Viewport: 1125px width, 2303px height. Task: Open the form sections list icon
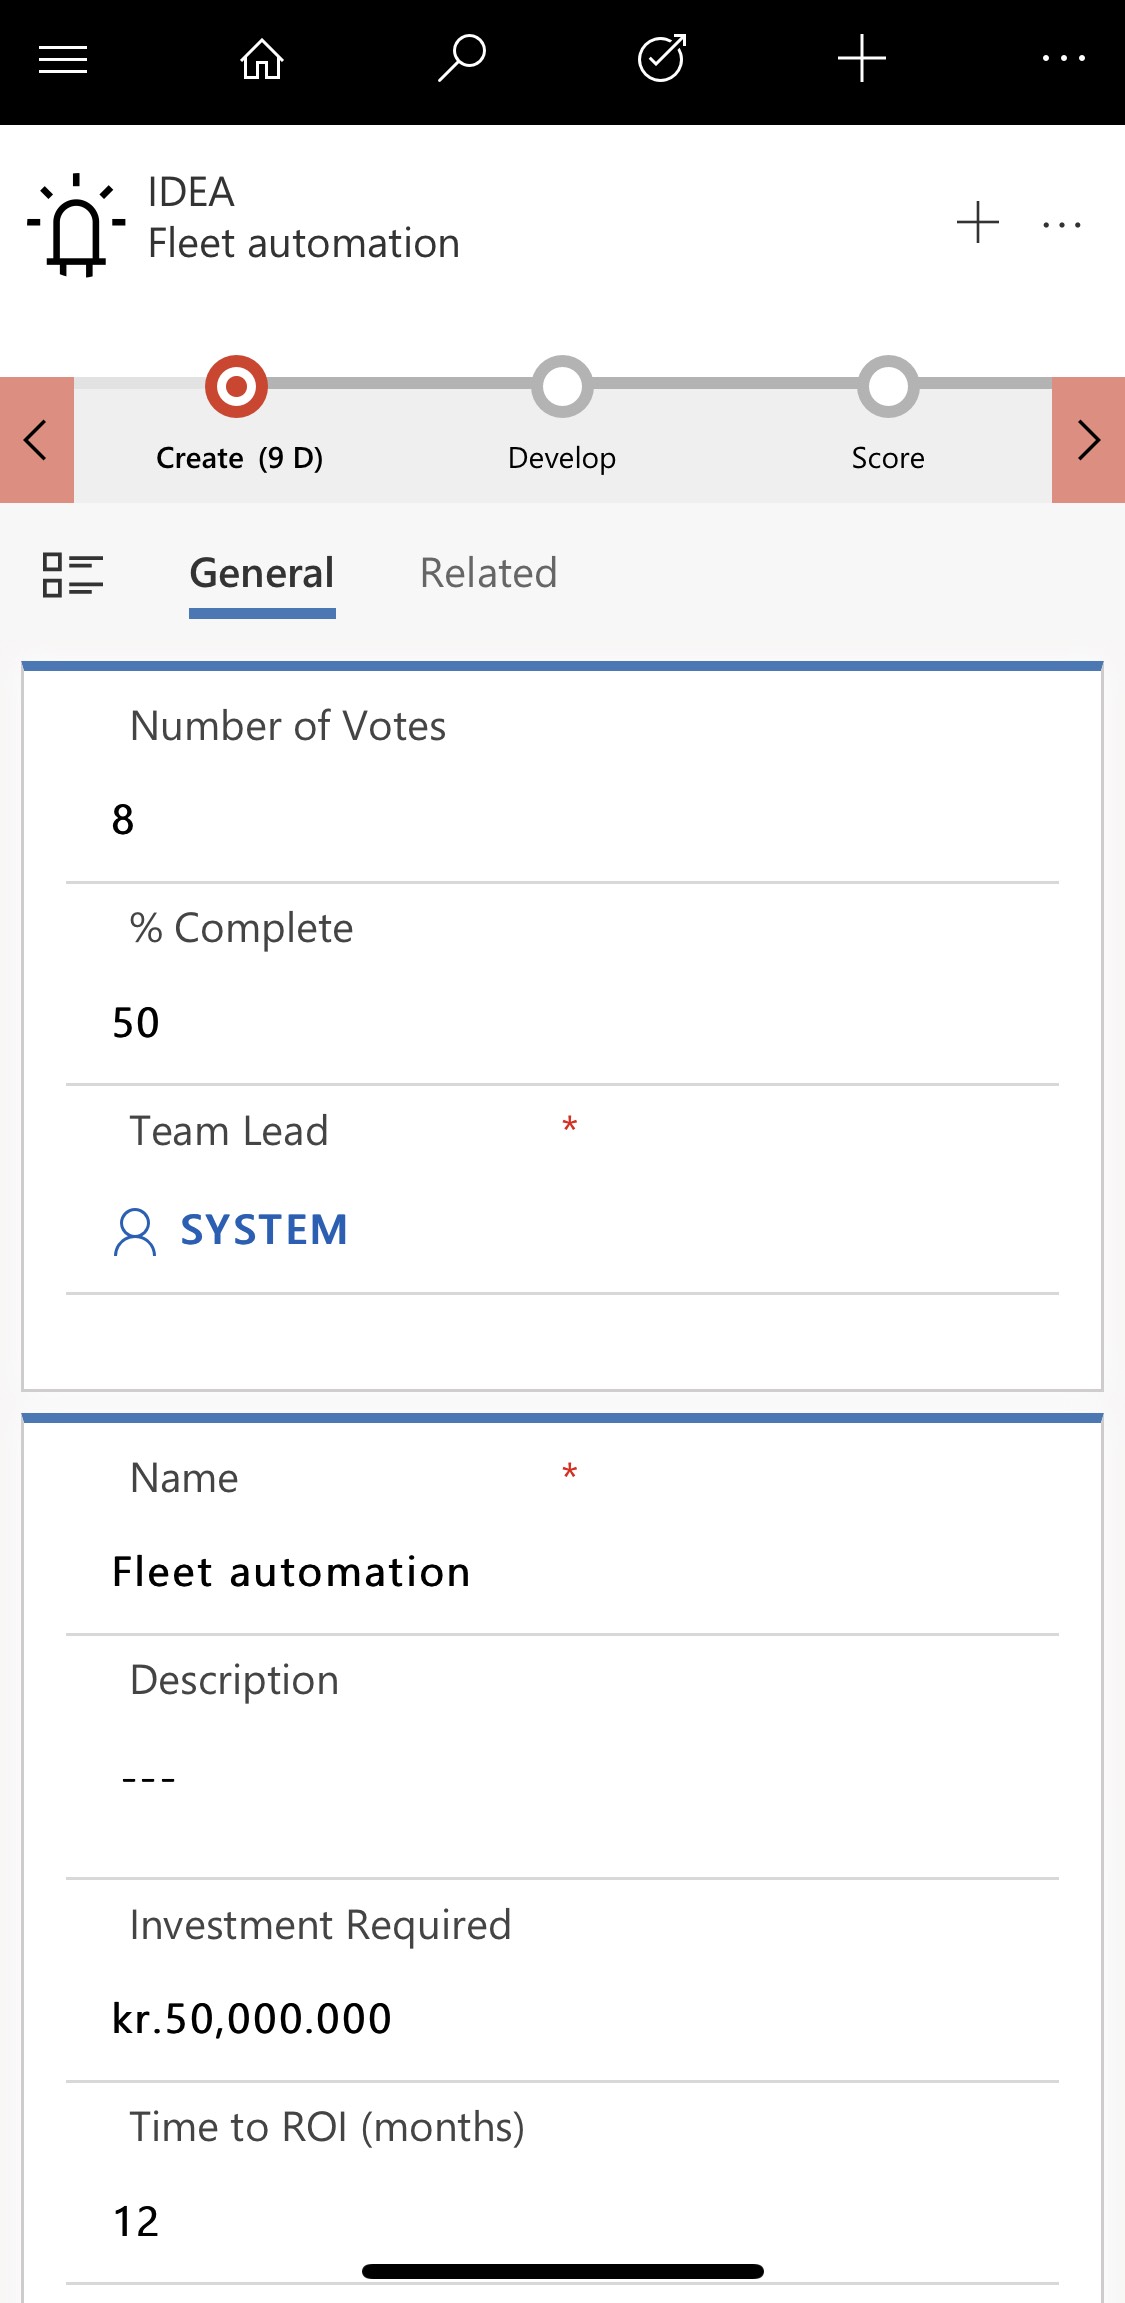click(72, 575)
